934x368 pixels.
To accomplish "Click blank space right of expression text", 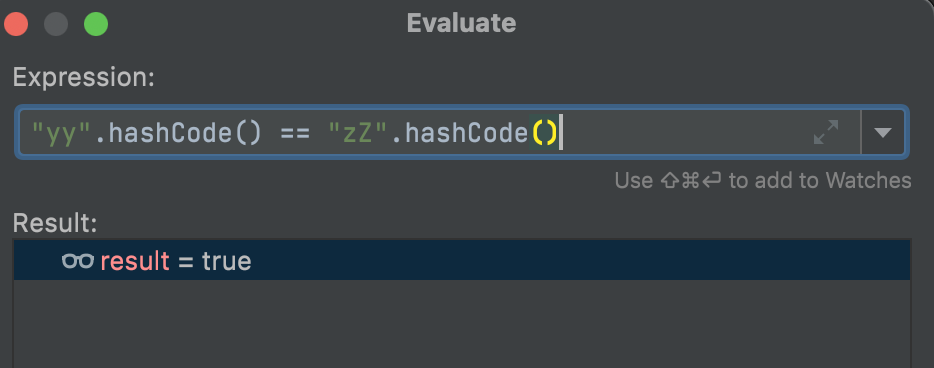I will (685, 132).
